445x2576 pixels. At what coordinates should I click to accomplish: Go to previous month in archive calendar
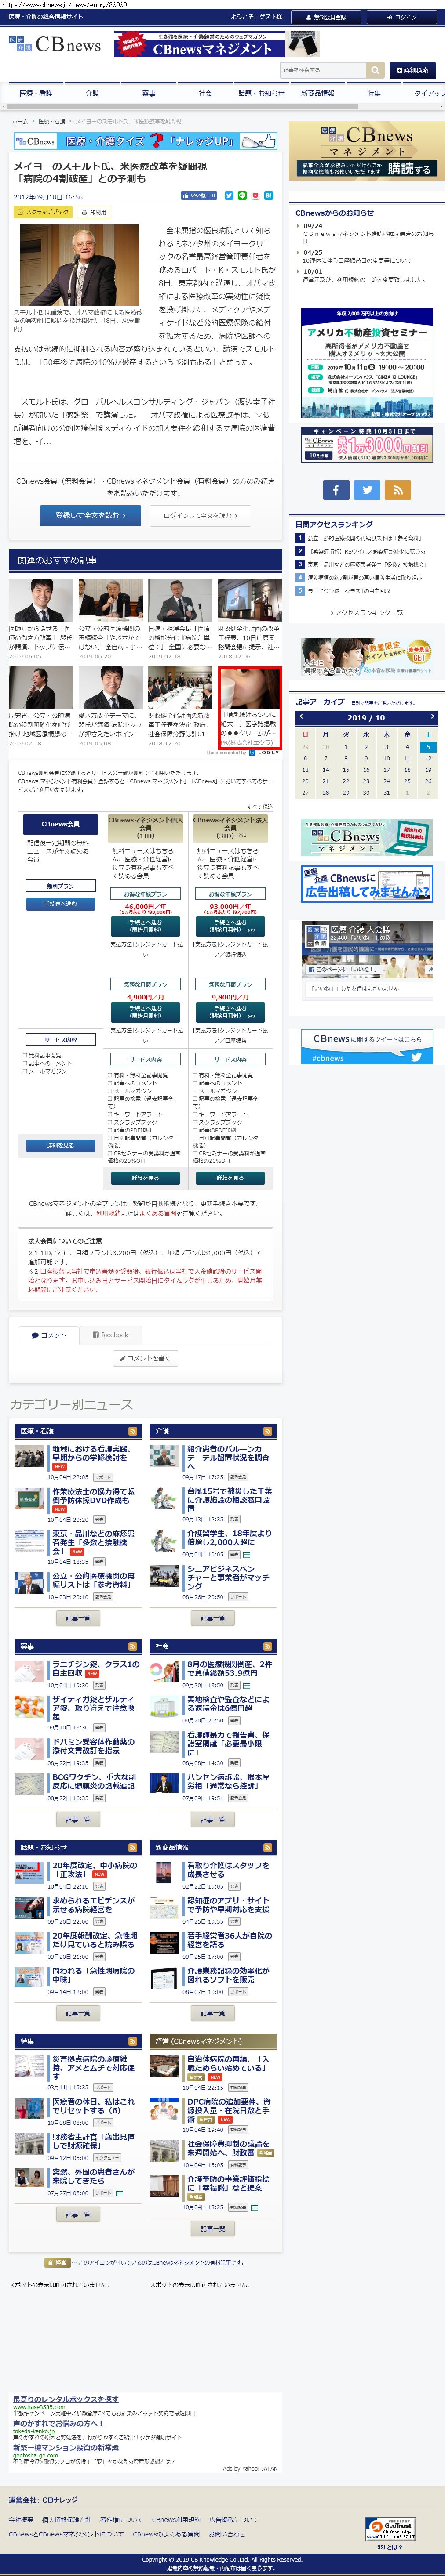(x=301, y=716)
